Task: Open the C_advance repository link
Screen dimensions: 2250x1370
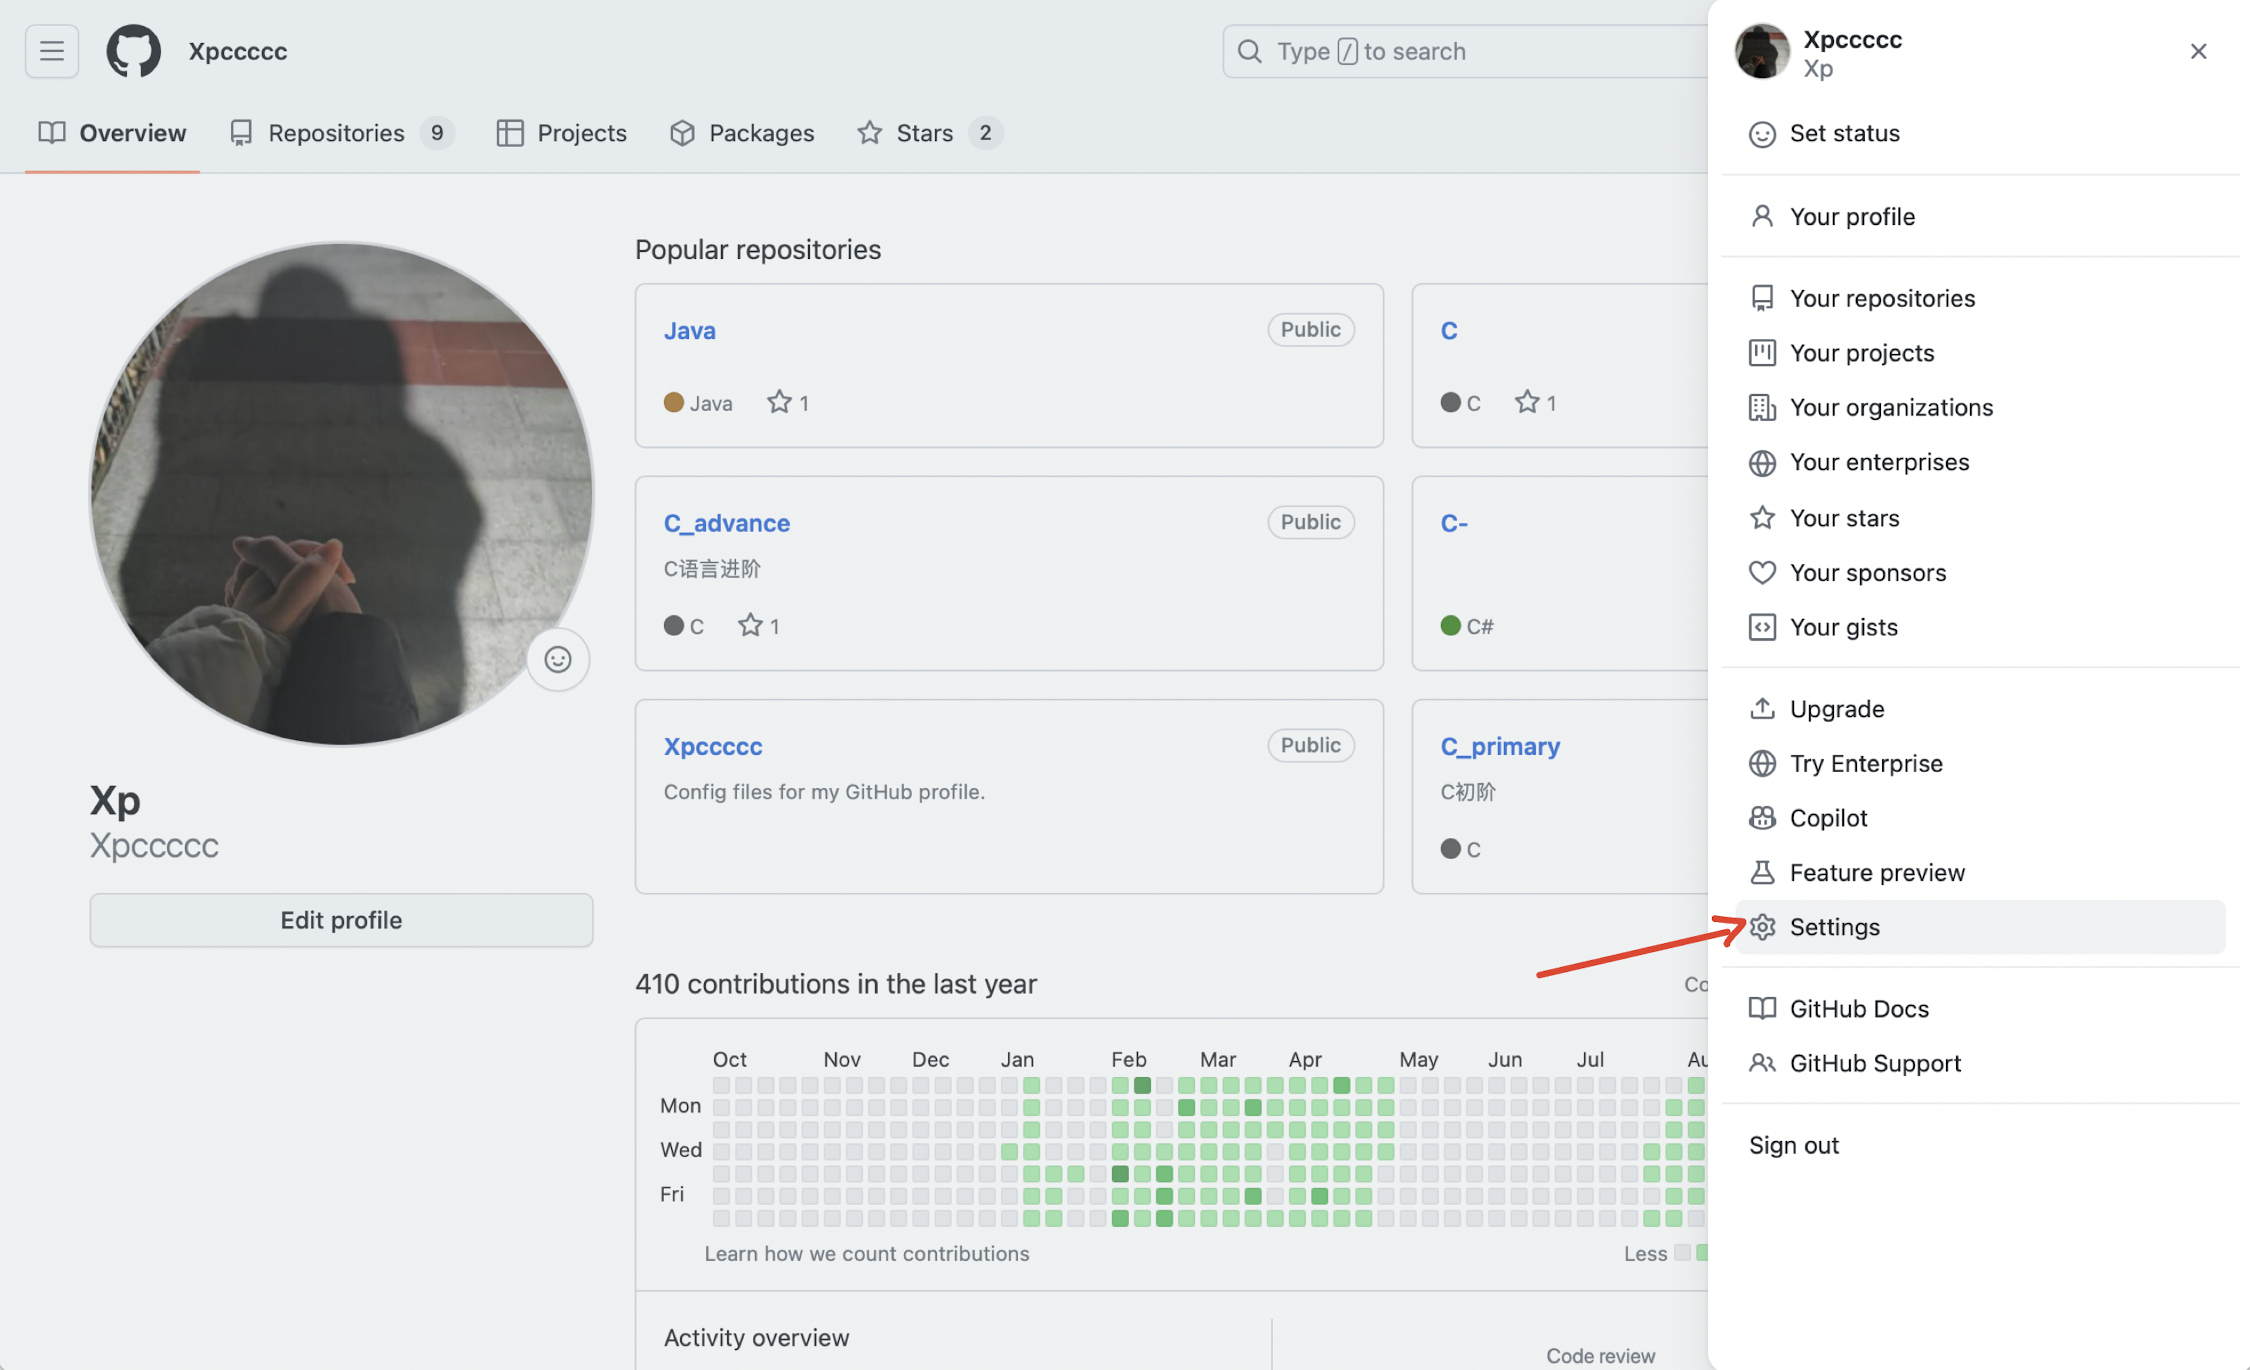Action: [727, 523]
